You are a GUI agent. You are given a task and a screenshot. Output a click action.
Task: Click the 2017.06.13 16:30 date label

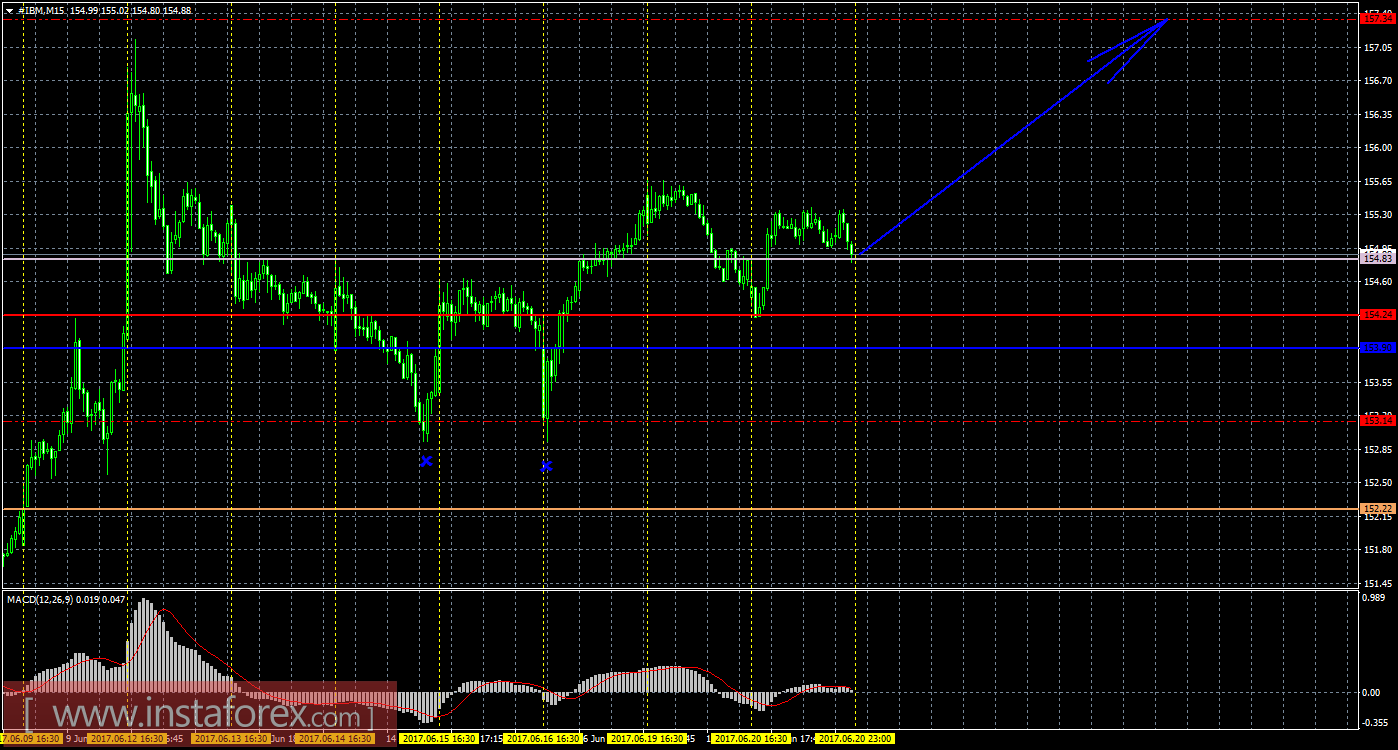(x=231, y=739)
